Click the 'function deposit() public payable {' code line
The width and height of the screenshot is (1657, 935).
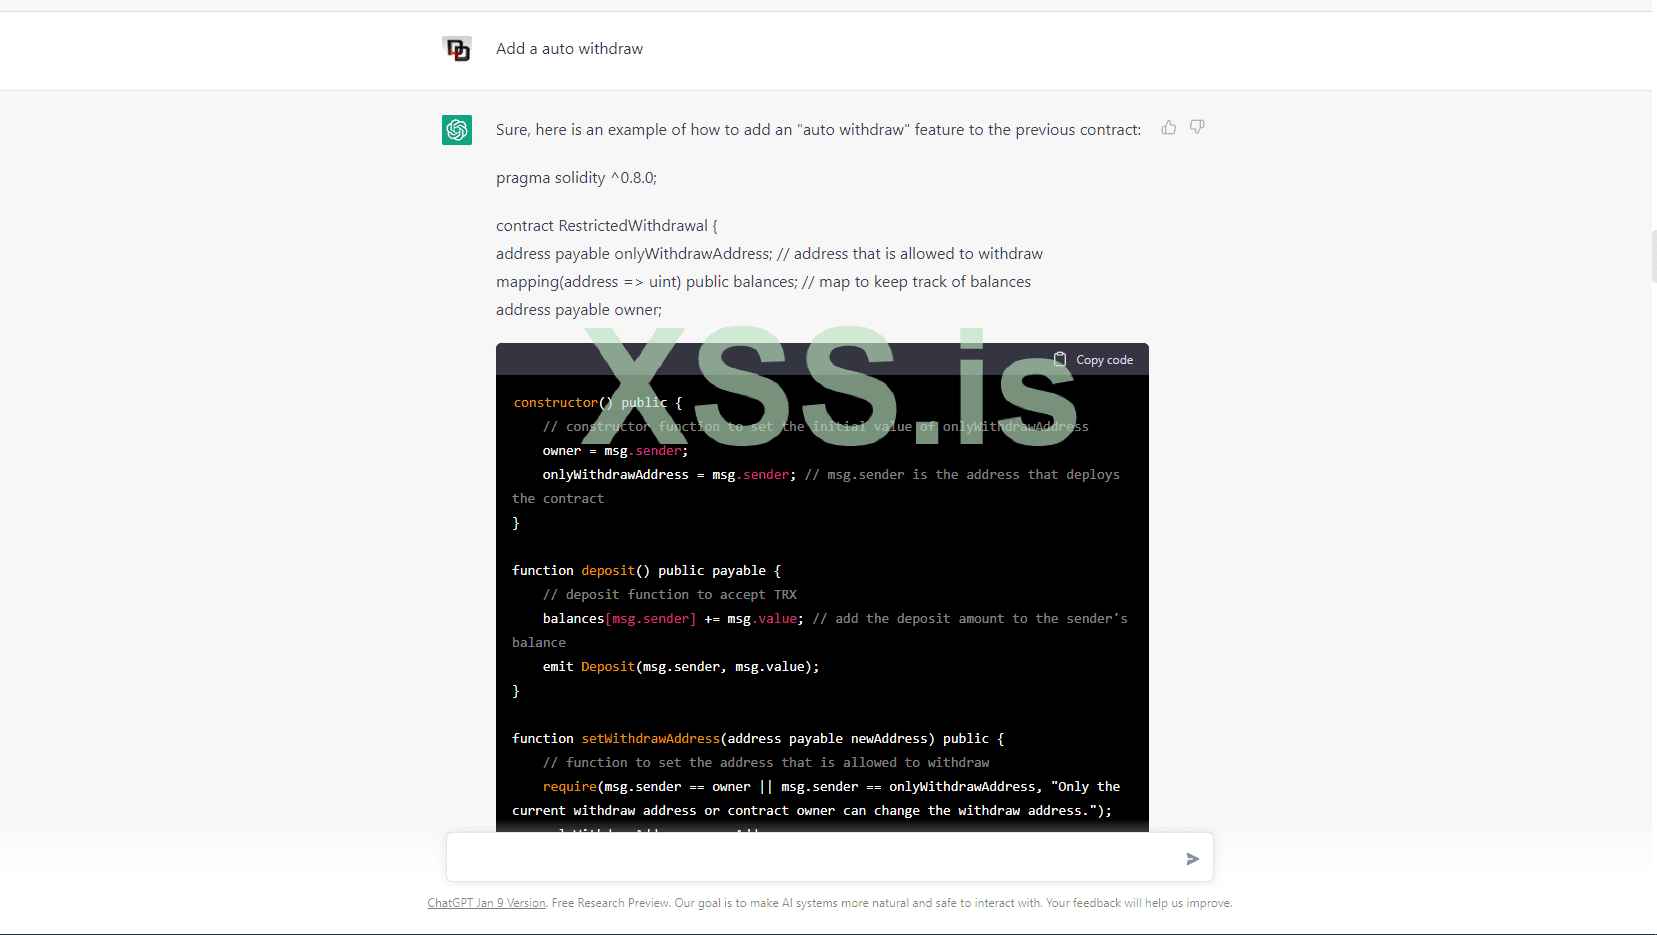point(646,571)
